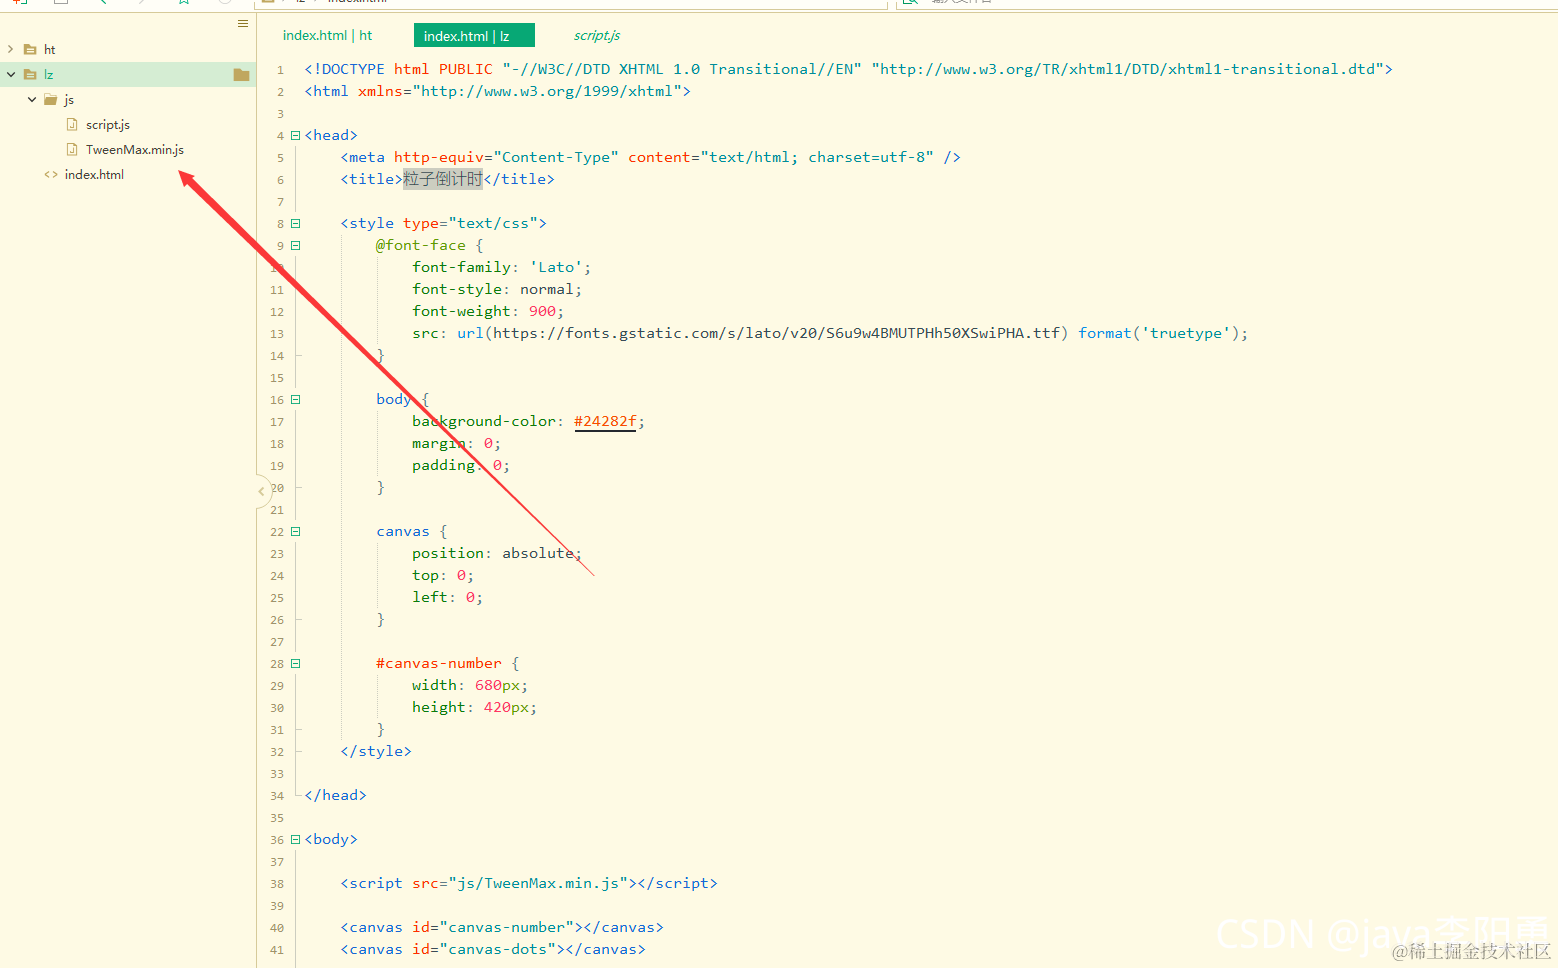Collapse the sidebar with the edge arrow handle

(262, 491)
